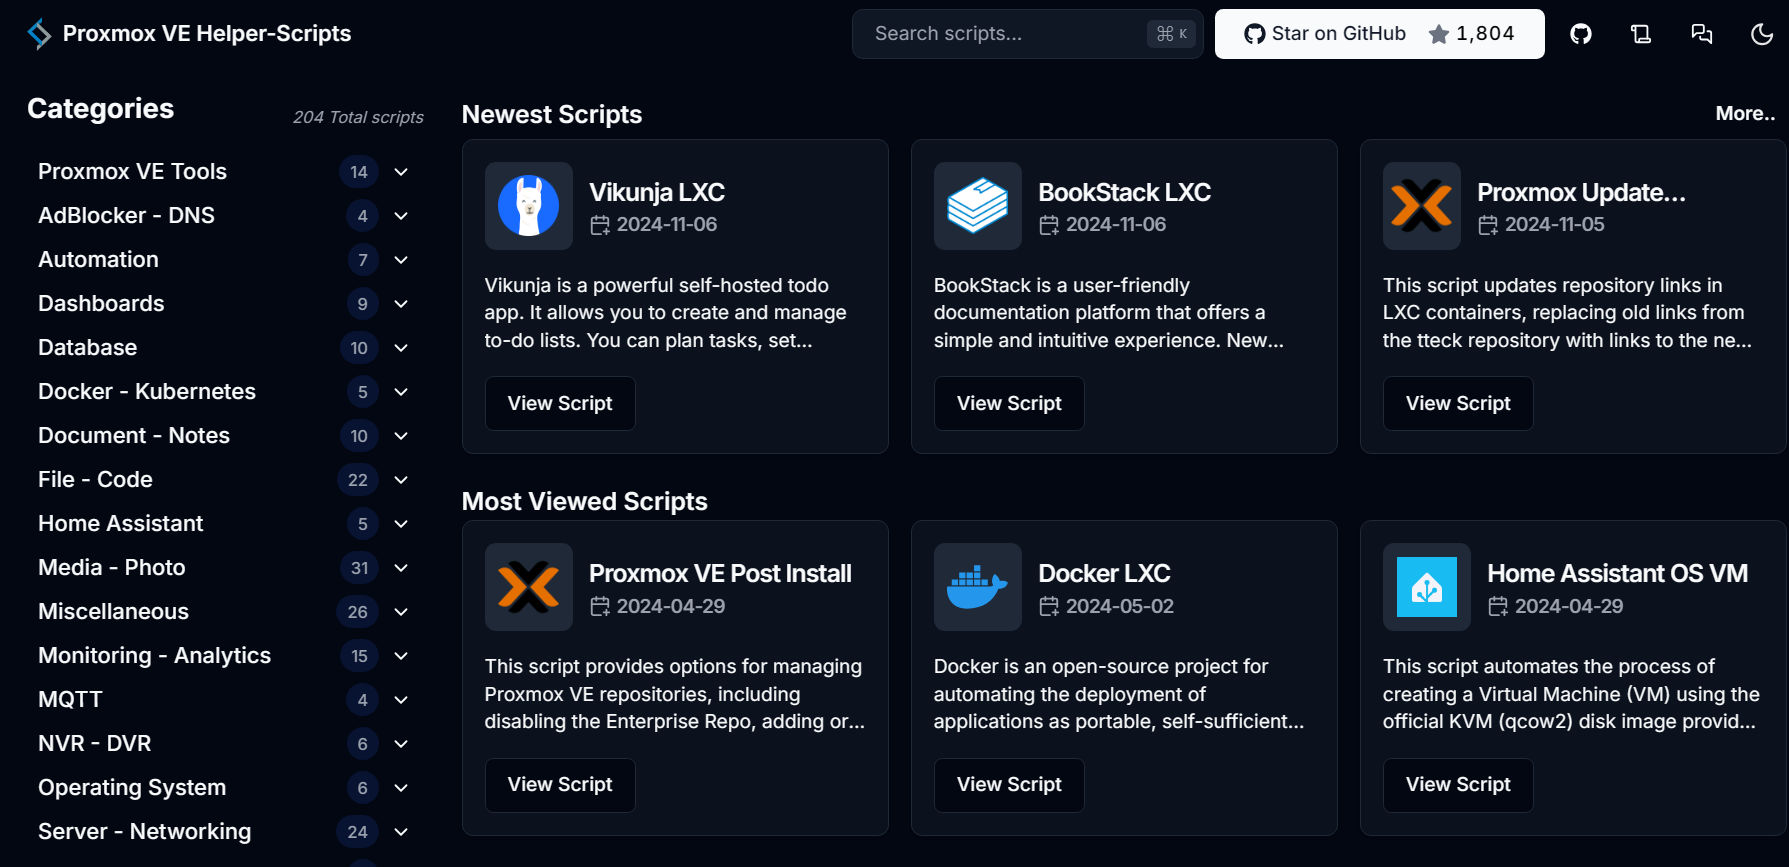
Task: Open the discussions chat bubbles icon
Action: pos(1701,34)
